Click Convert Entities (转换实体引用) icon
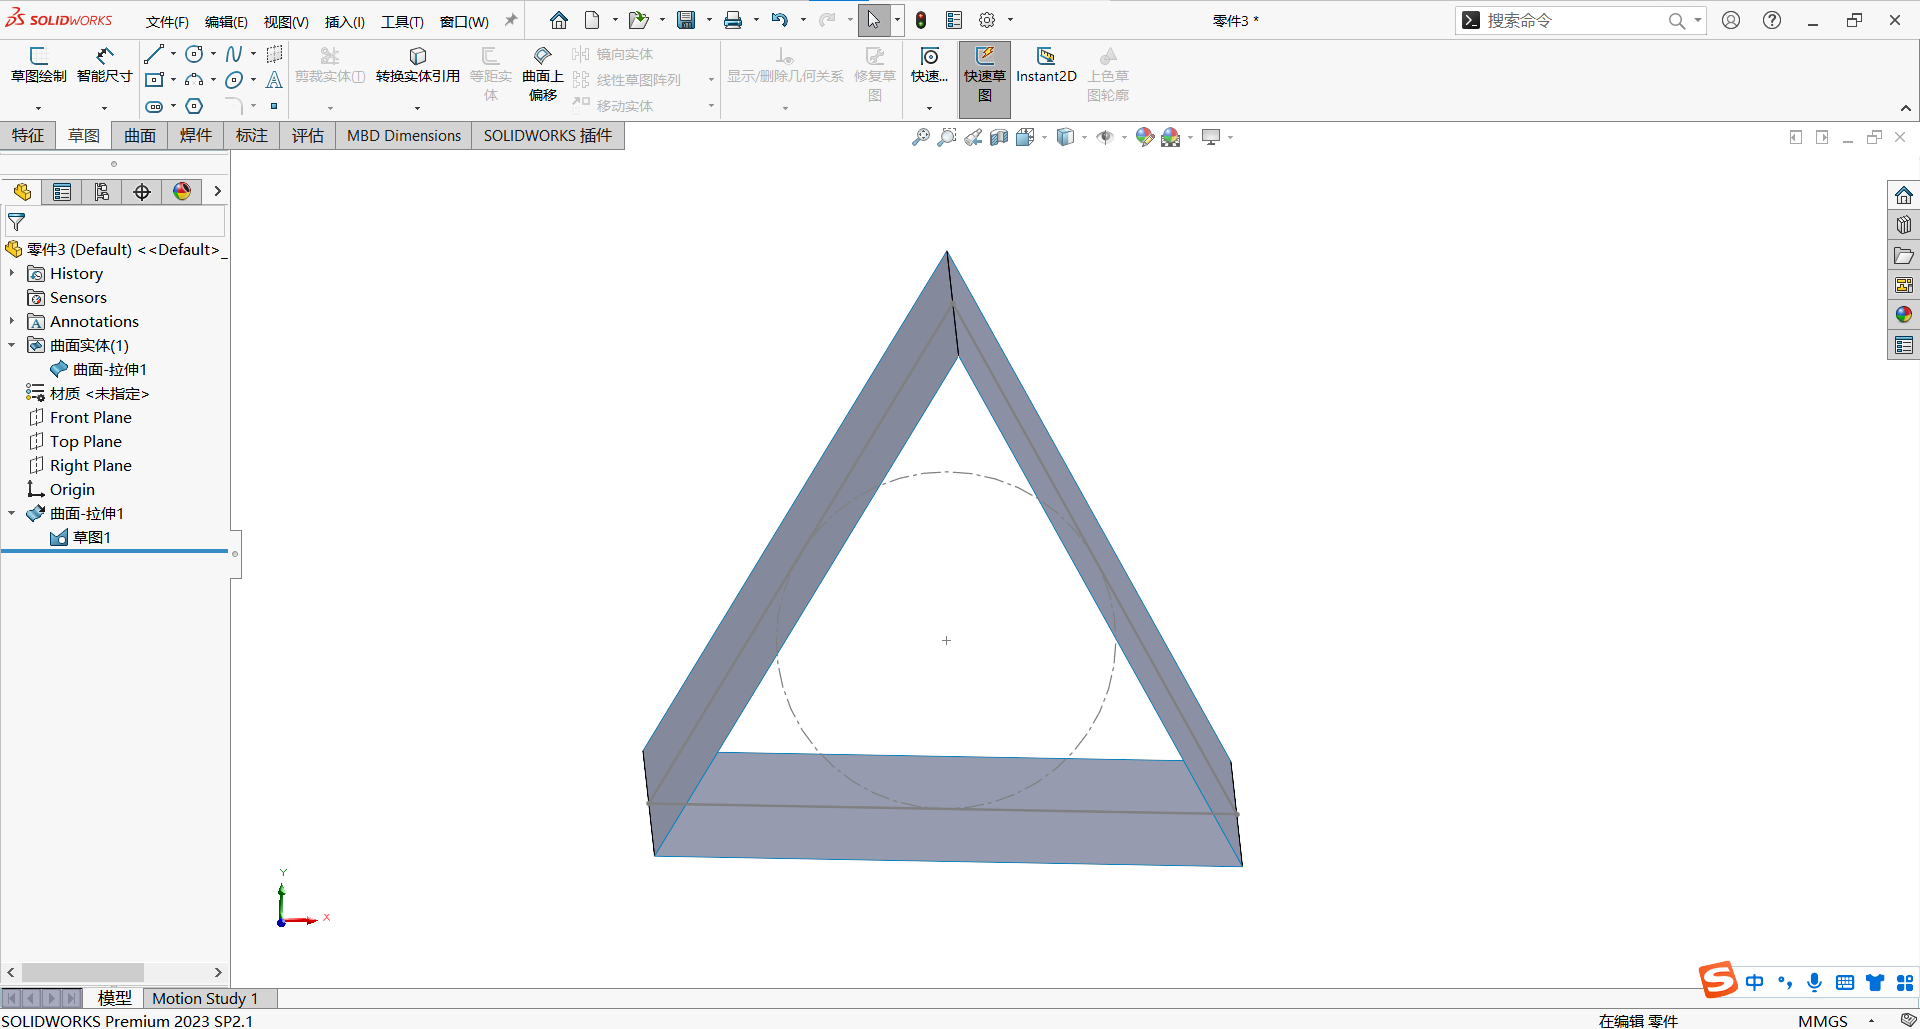1920x1029 pixels. [x=417, y=63]
